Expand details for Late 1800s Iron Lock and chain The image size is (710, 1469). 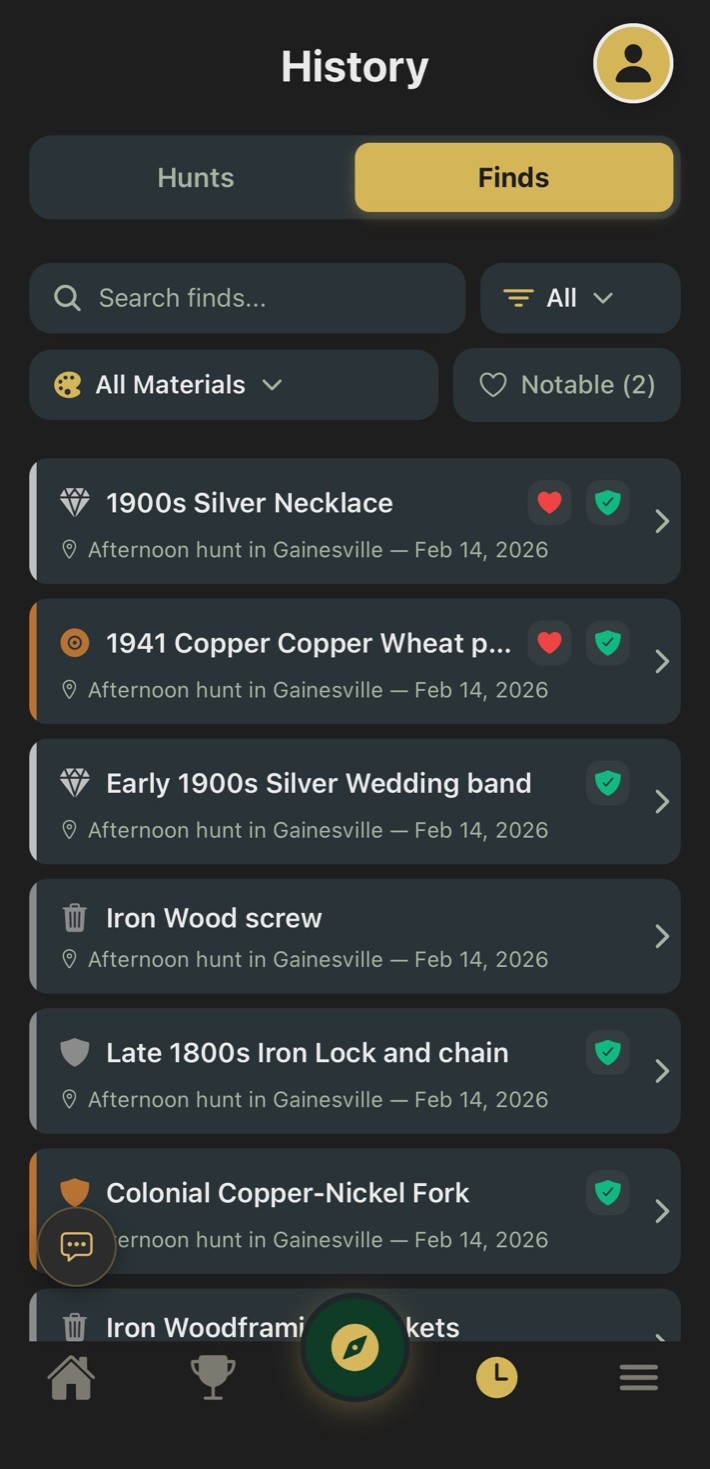pos(661,1071)
